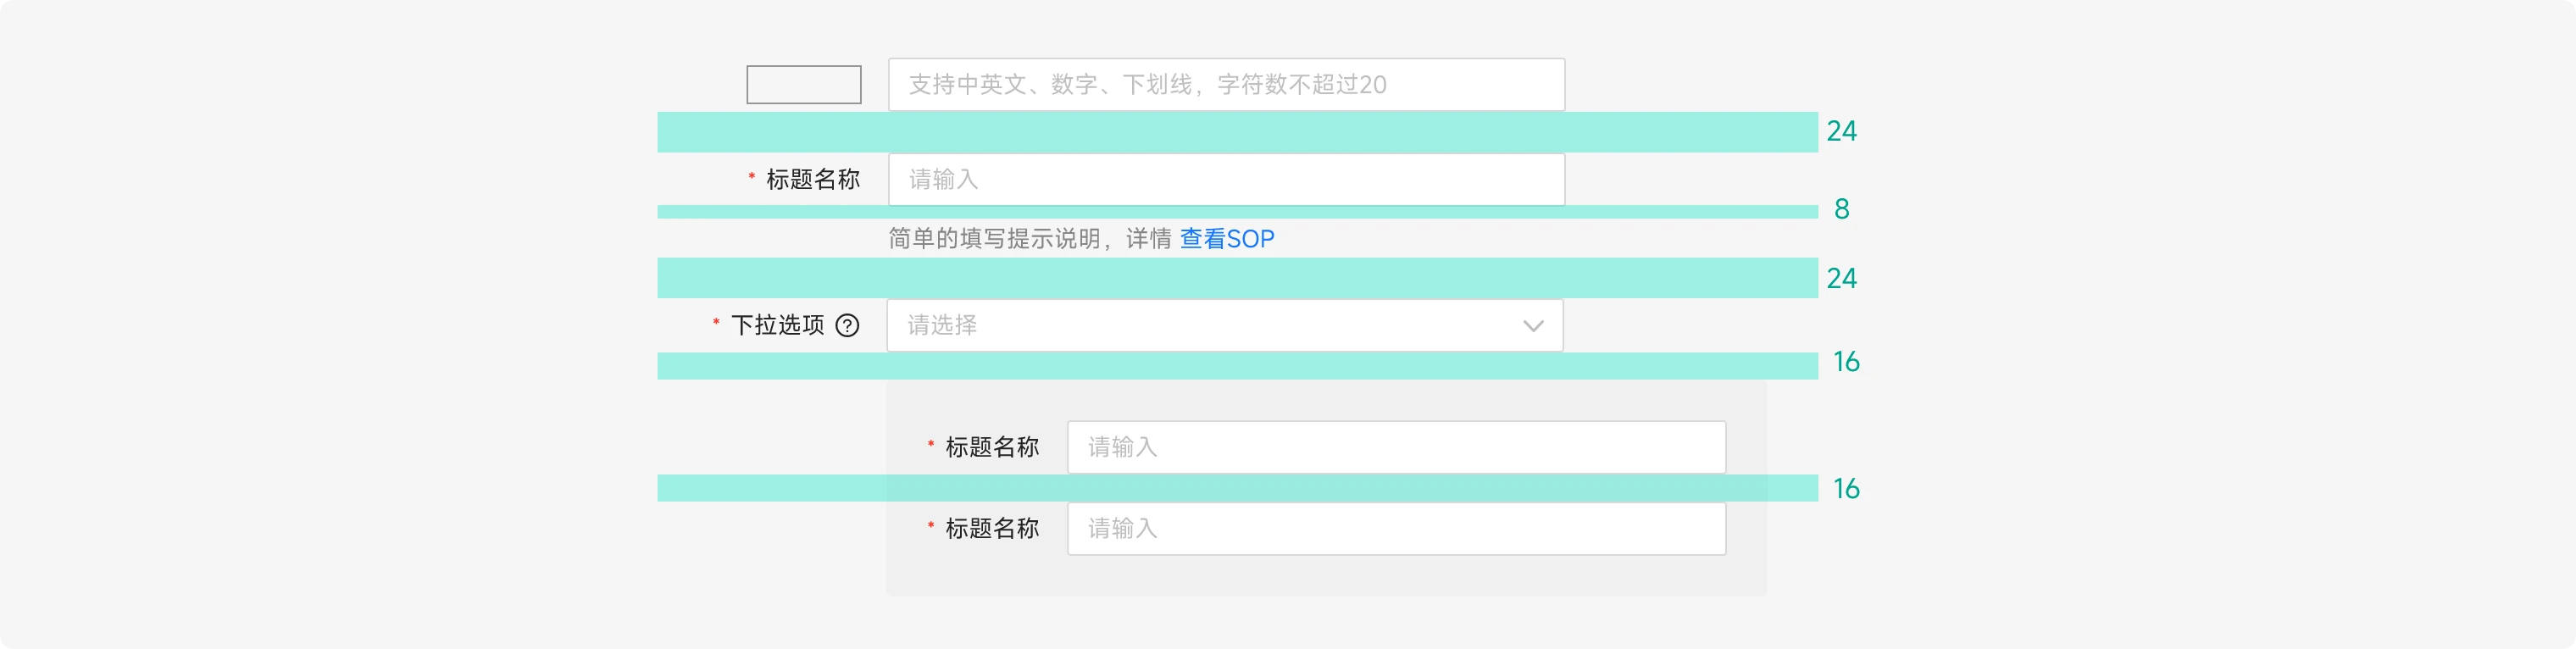2576x649 pixels.
Task: Click the last 标题名称 label in gray panel
Action: [991, 529]
